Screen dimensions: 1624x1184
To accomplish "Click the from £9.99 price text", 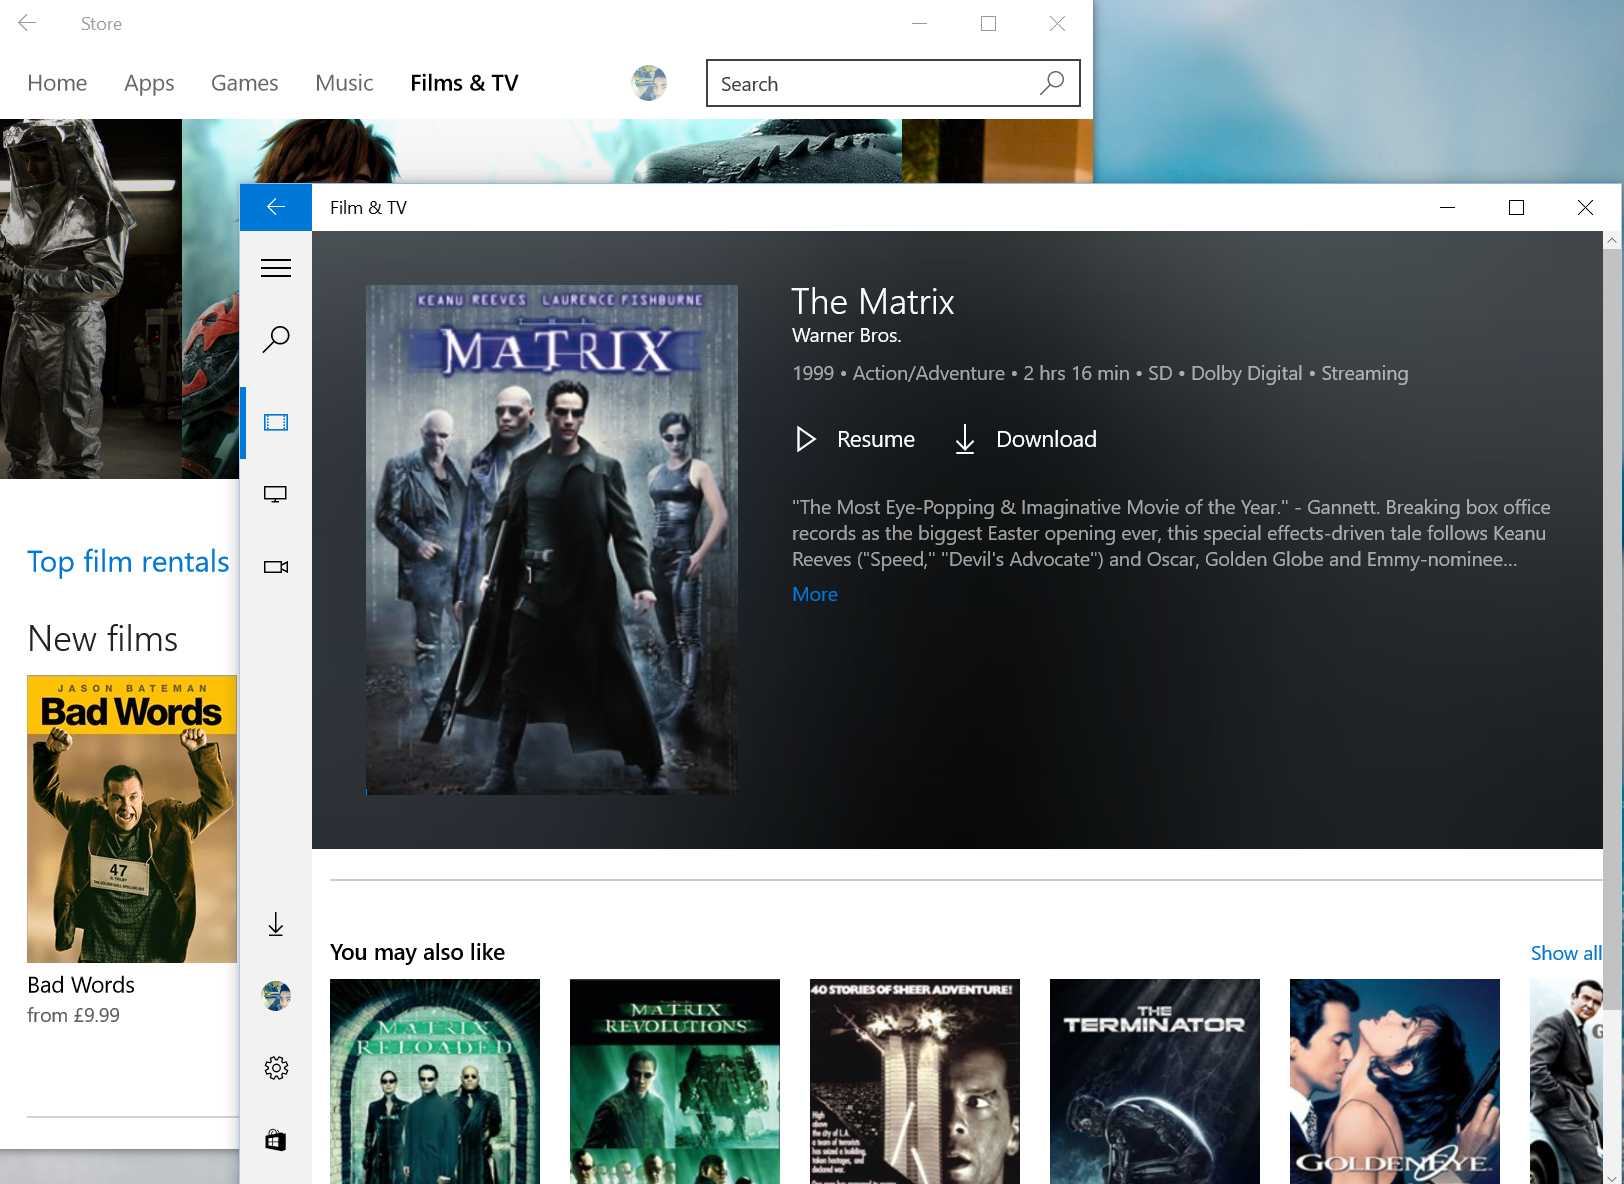I will [x=73, y=1015].
